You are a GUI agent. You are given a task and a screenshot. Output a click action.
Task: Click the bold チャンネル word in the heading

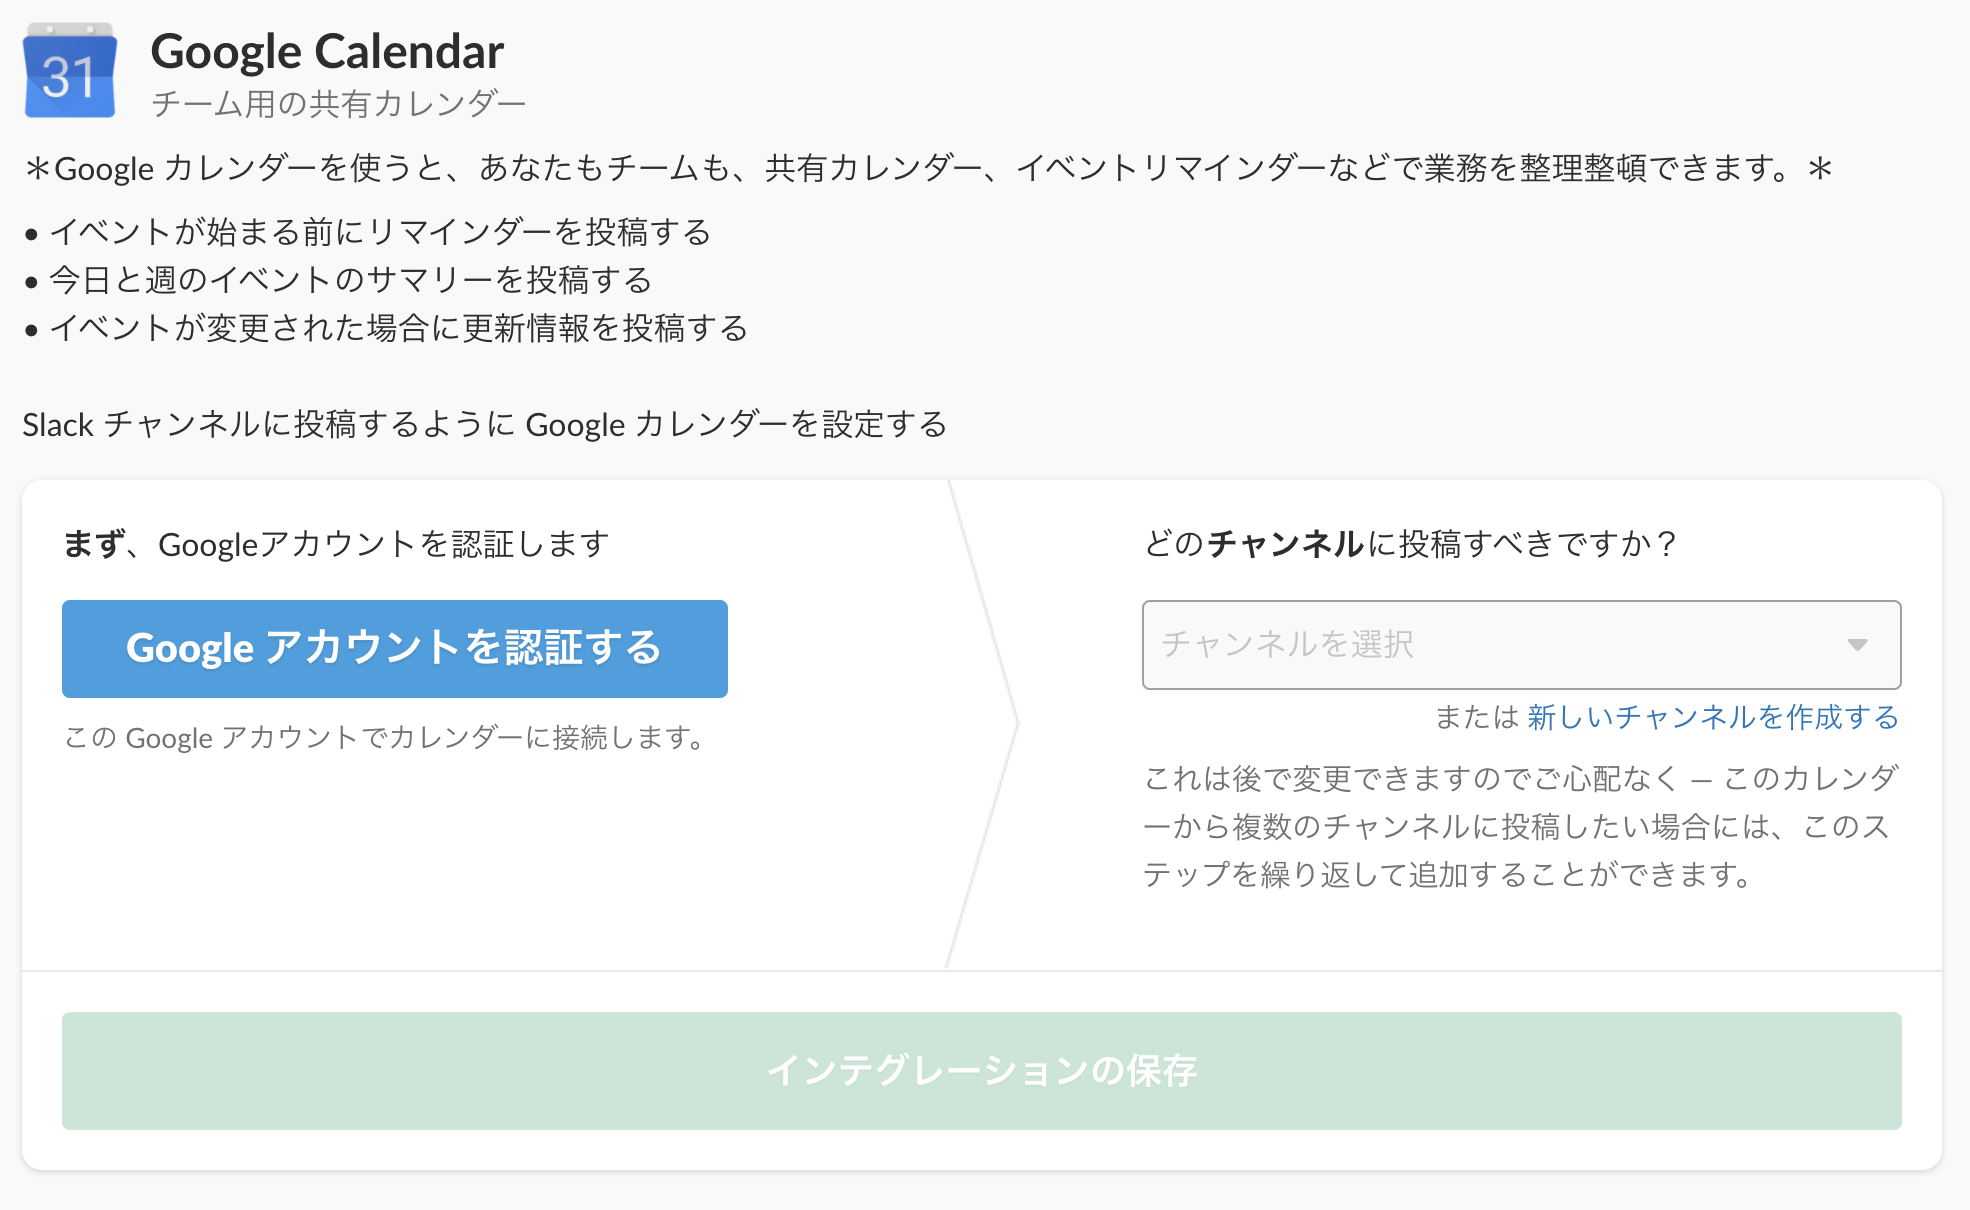[1285, 545]
